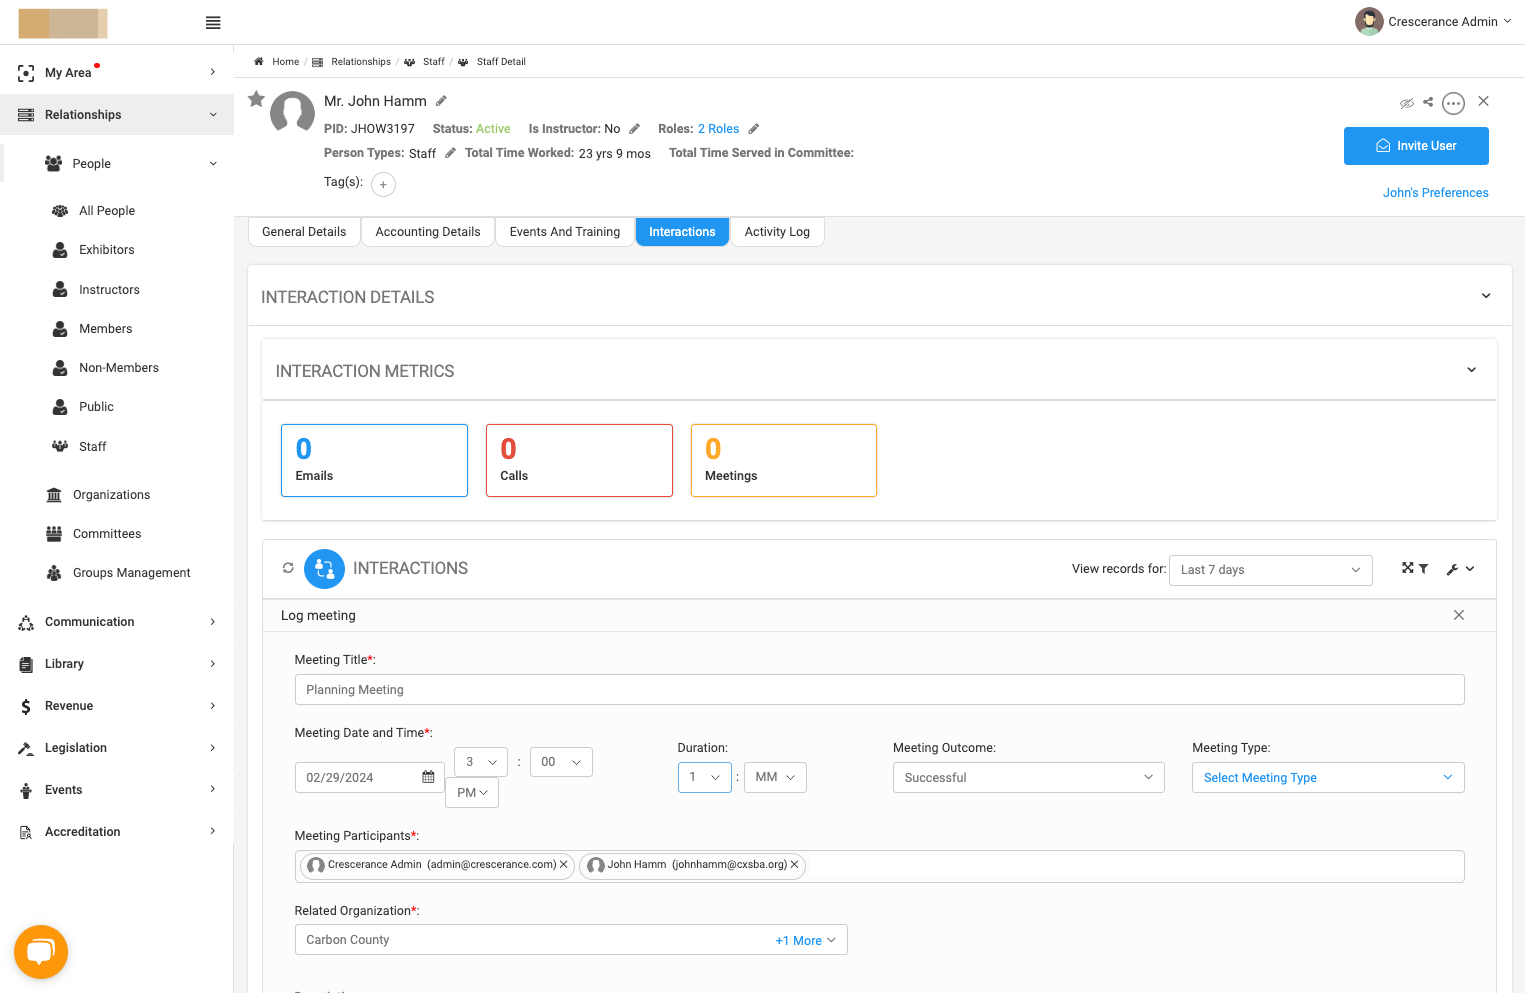
Task: Change the AM/PM dropdown
Action: pyautogui.click(x=472, y=793)
